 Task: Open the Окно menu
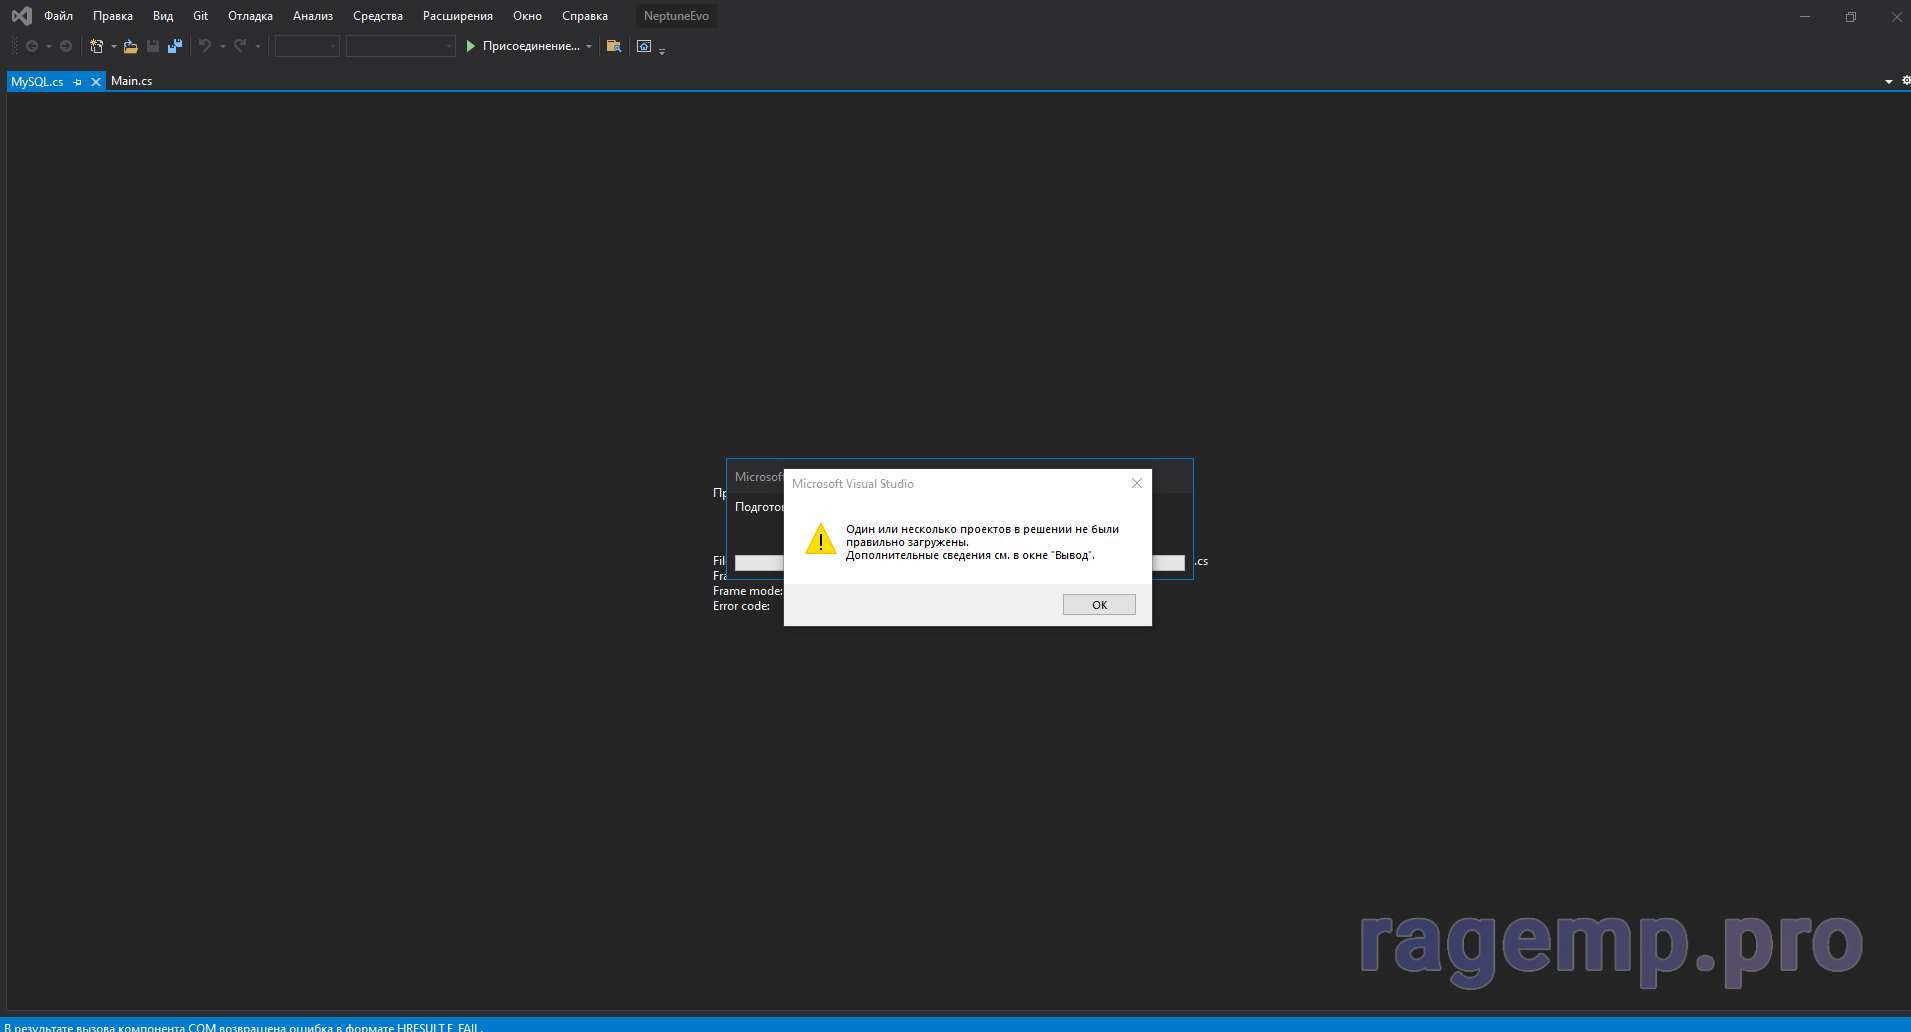coord(527,16)
